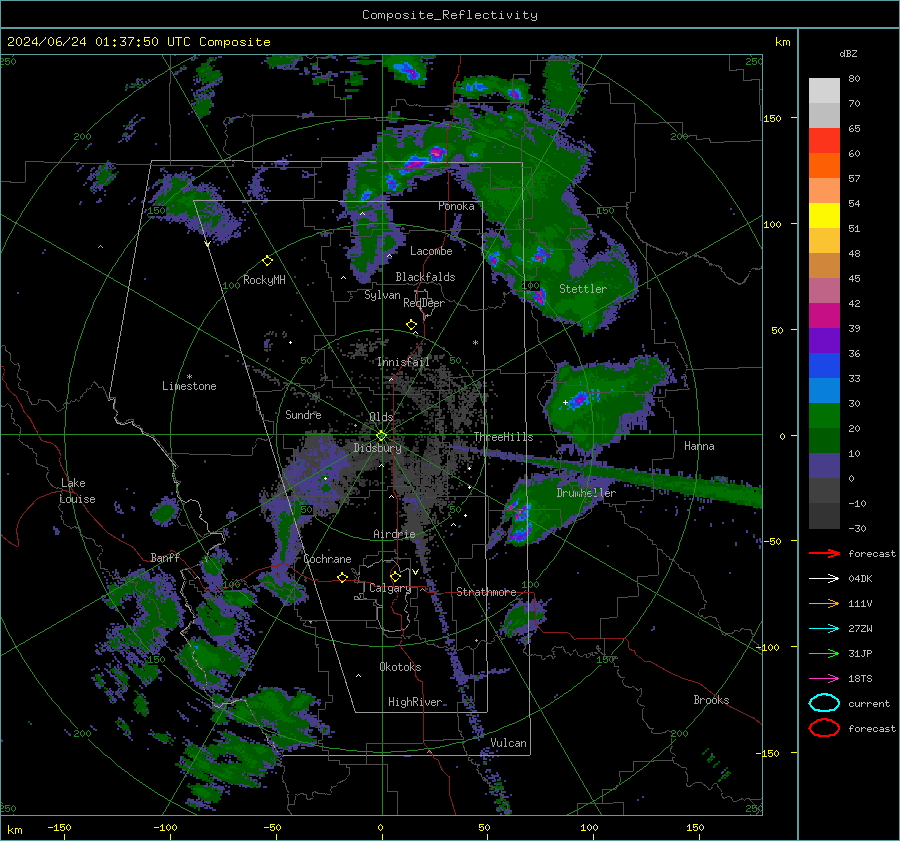Click the red forecast ellipse icon
Screen dimensions: 900x841
coord(824,728)
